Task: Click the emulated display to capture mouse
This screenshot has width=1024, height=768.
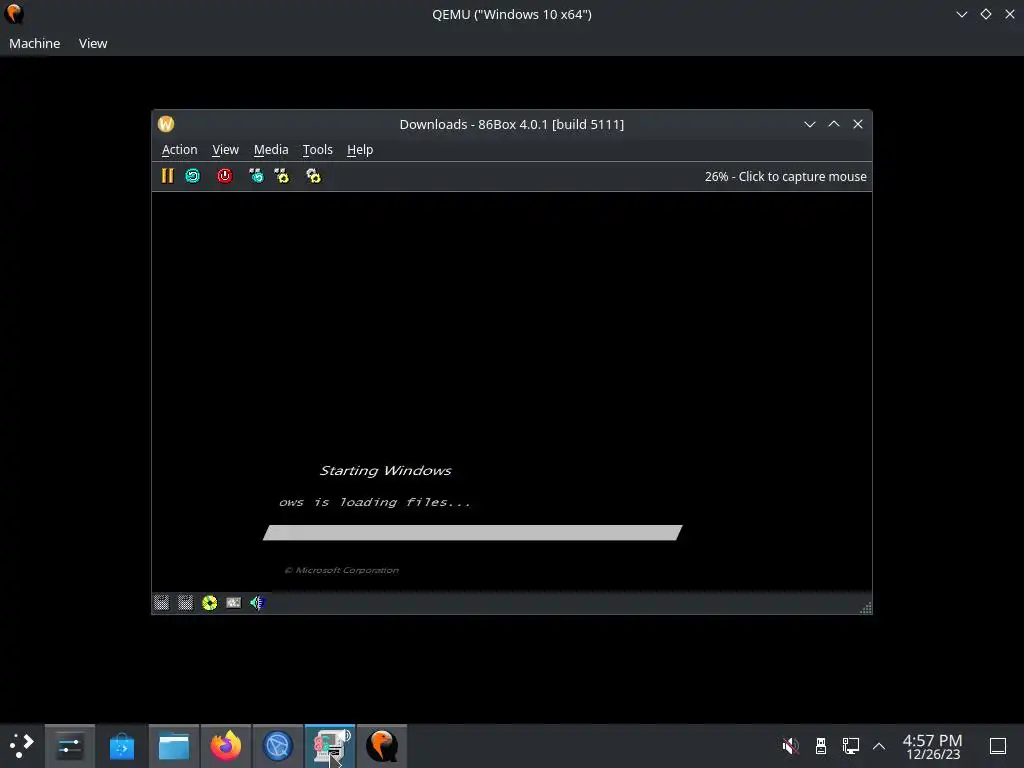Action: click(x=512, y=392)
